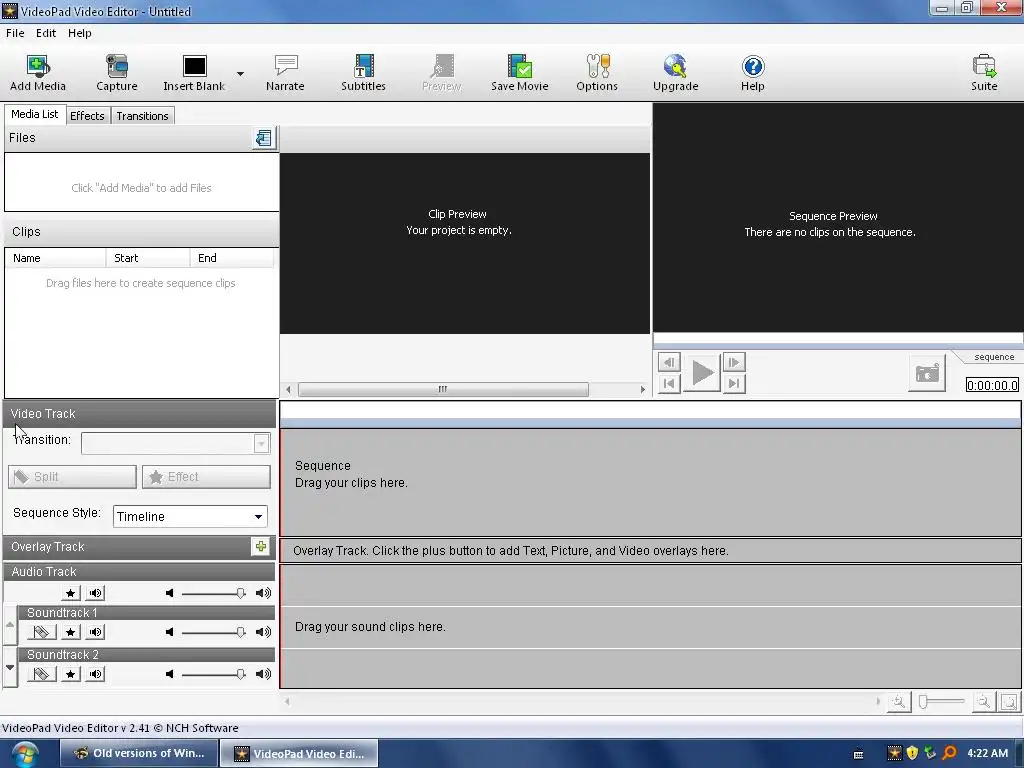This screenshot has width=1024, height=768.
Task: Open the Edit menu
Action: click(x=46, y=33)
